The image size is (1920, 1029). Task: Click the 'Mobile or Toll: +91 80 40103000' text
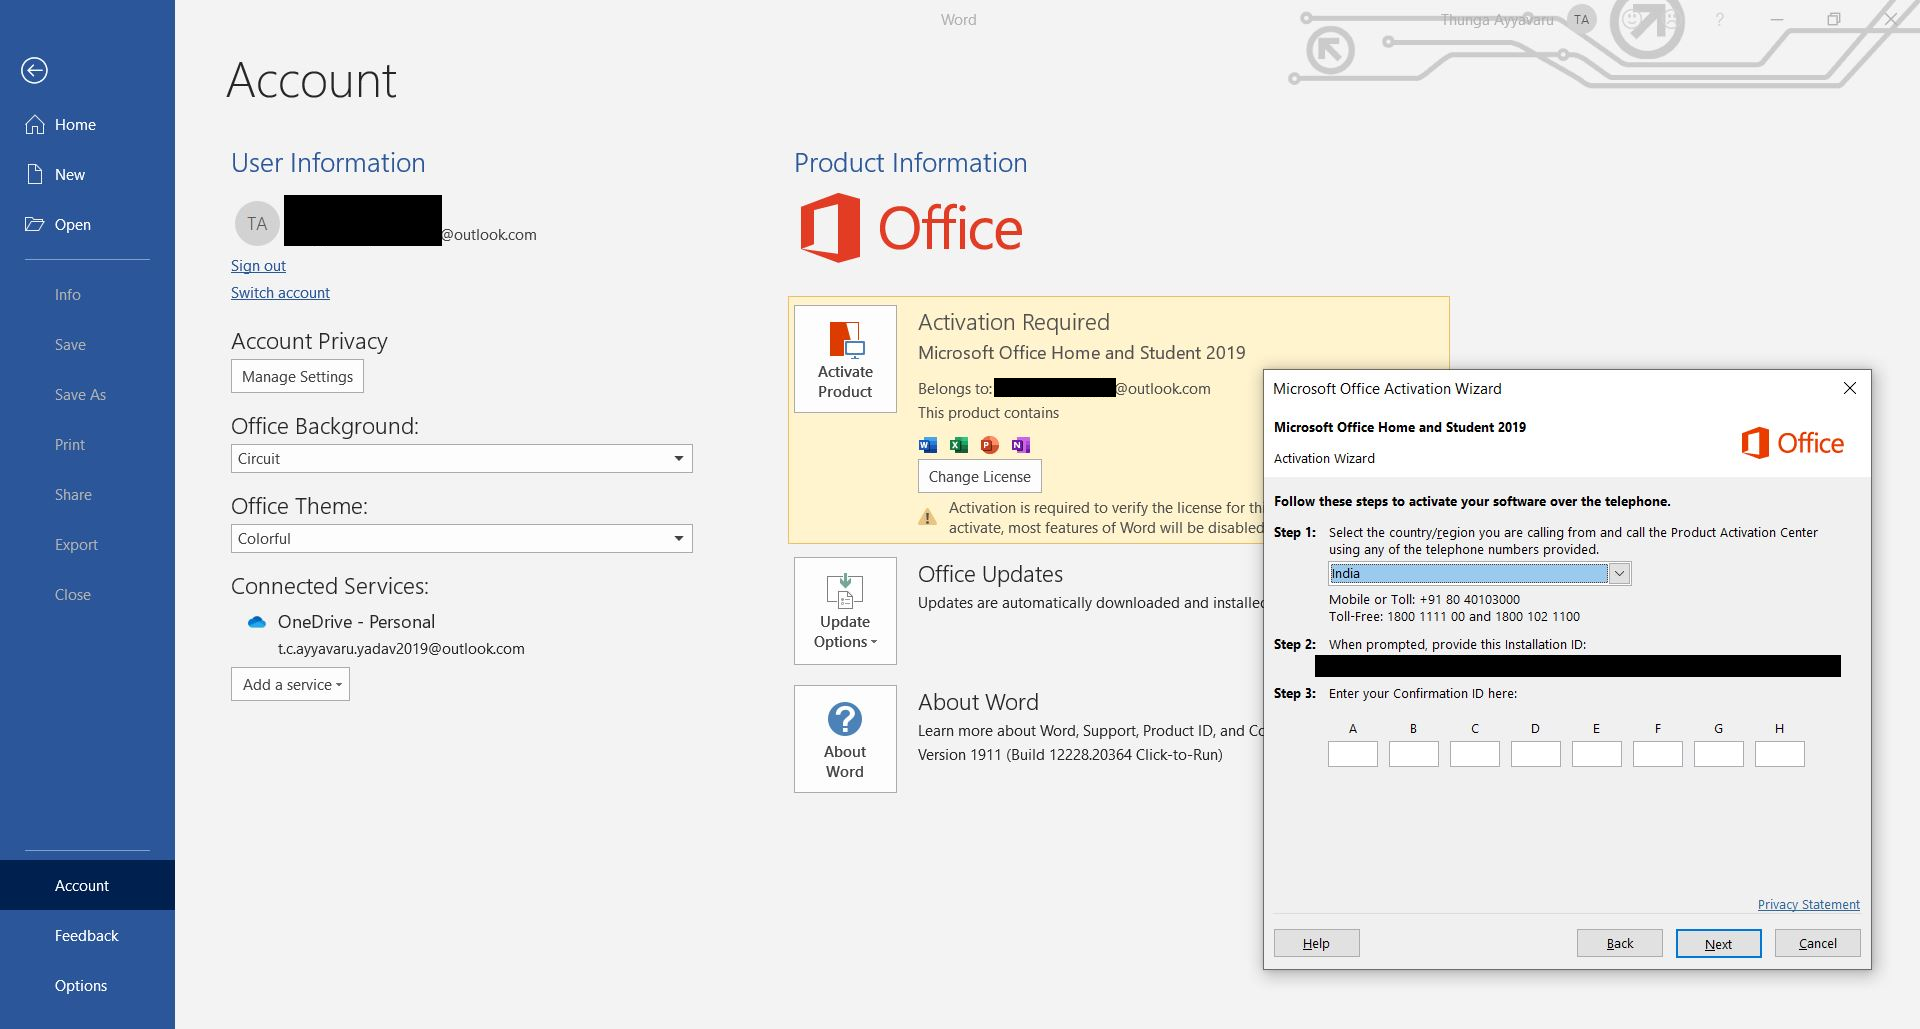(1424, 600)
